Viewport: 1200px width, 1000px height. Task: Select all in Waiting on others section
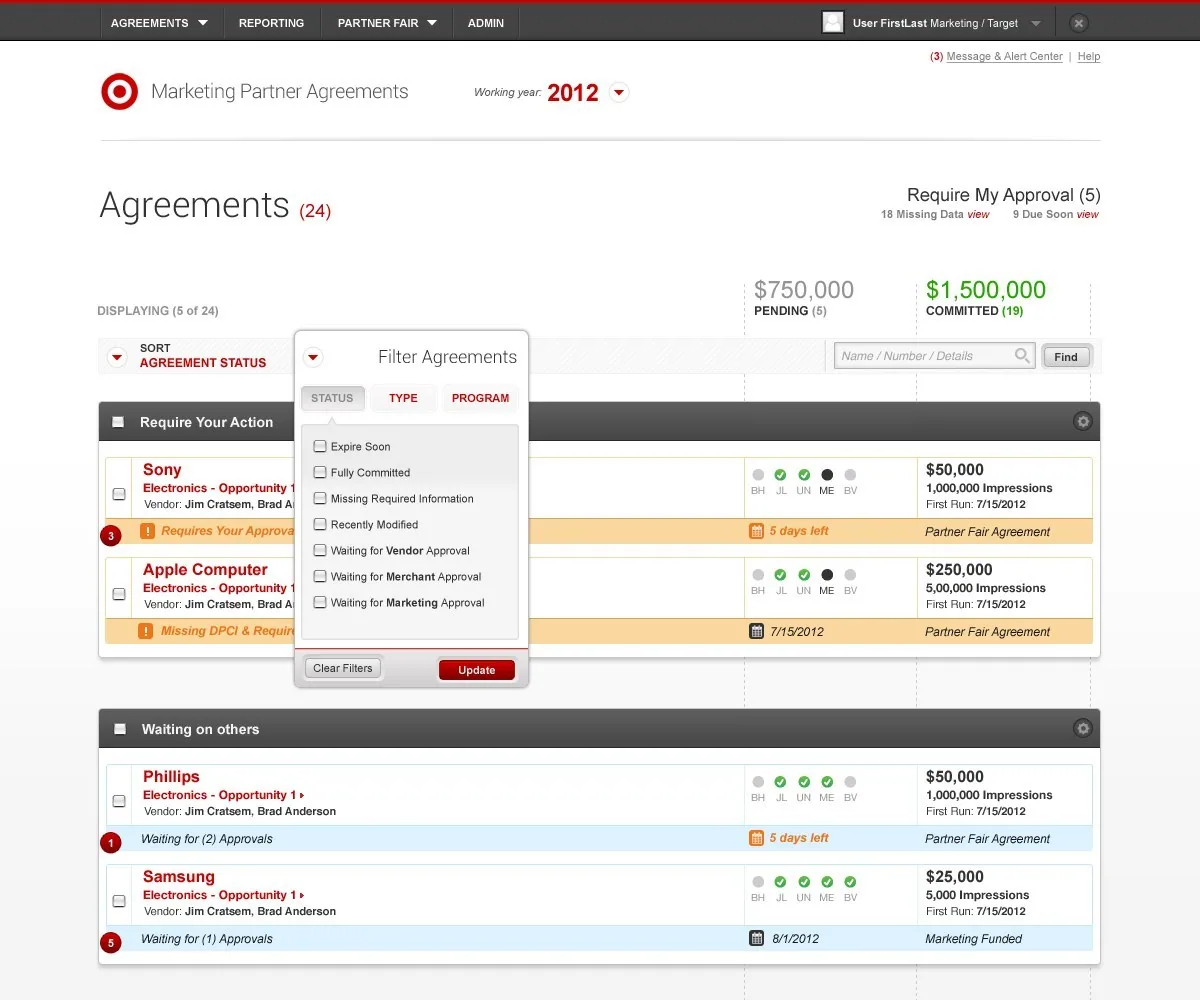tap(120, 729)
